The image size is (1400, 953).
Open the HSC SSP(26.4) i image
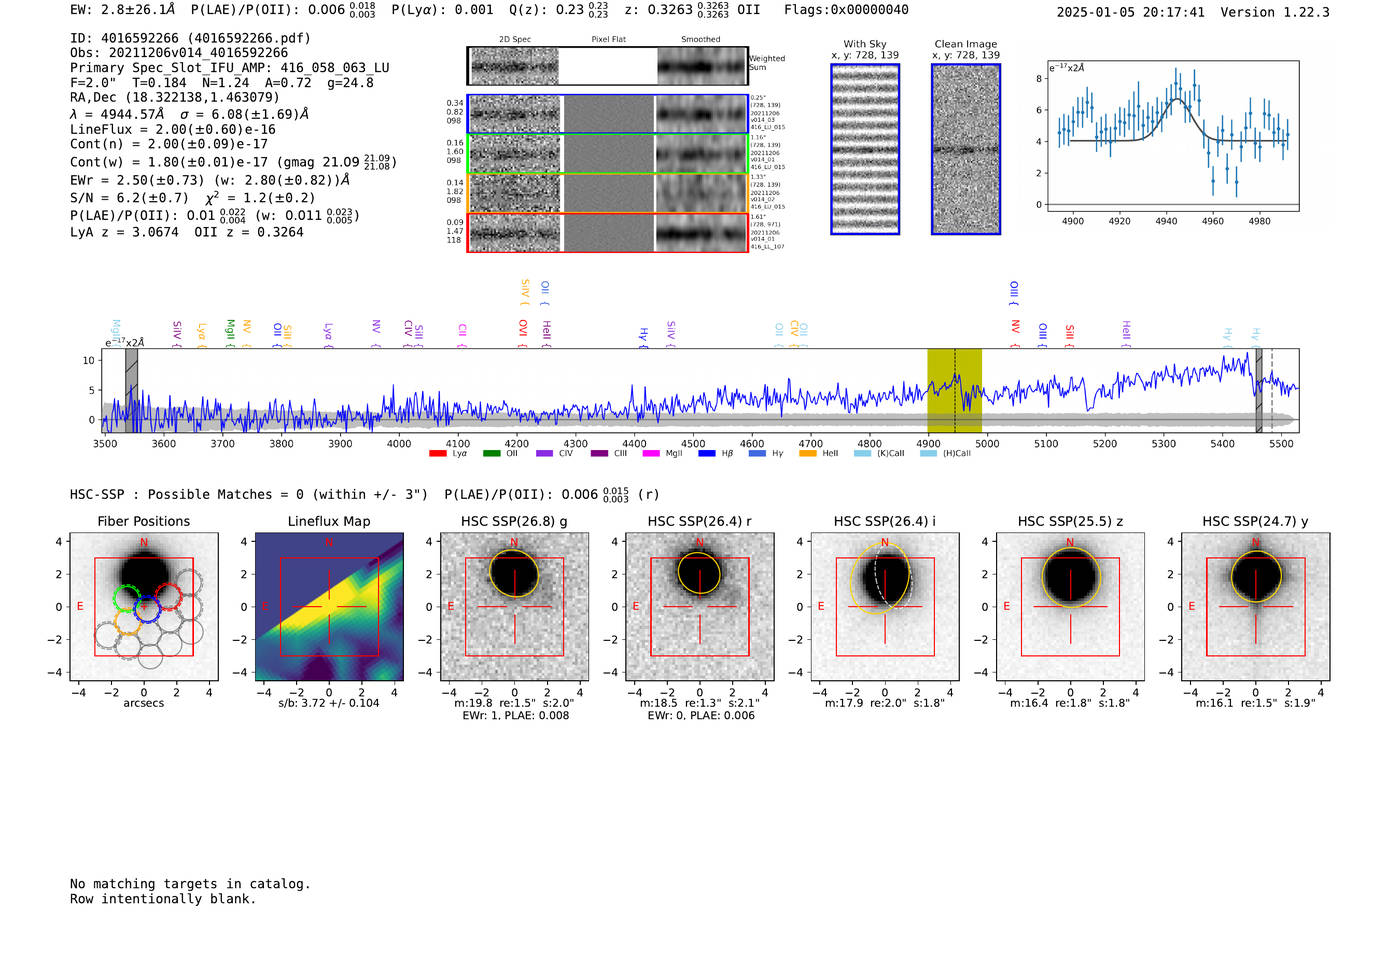click(885, 607)
